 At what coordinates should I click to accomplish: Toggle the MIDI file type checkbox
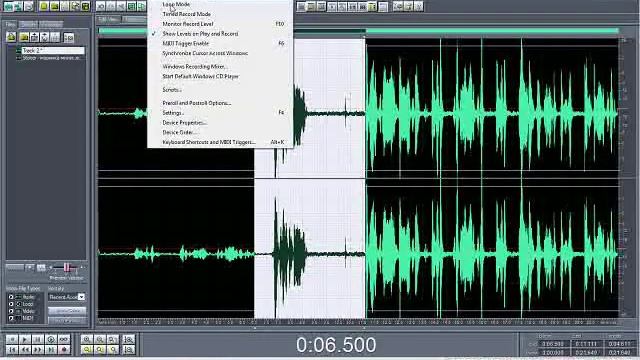(11, 318)
